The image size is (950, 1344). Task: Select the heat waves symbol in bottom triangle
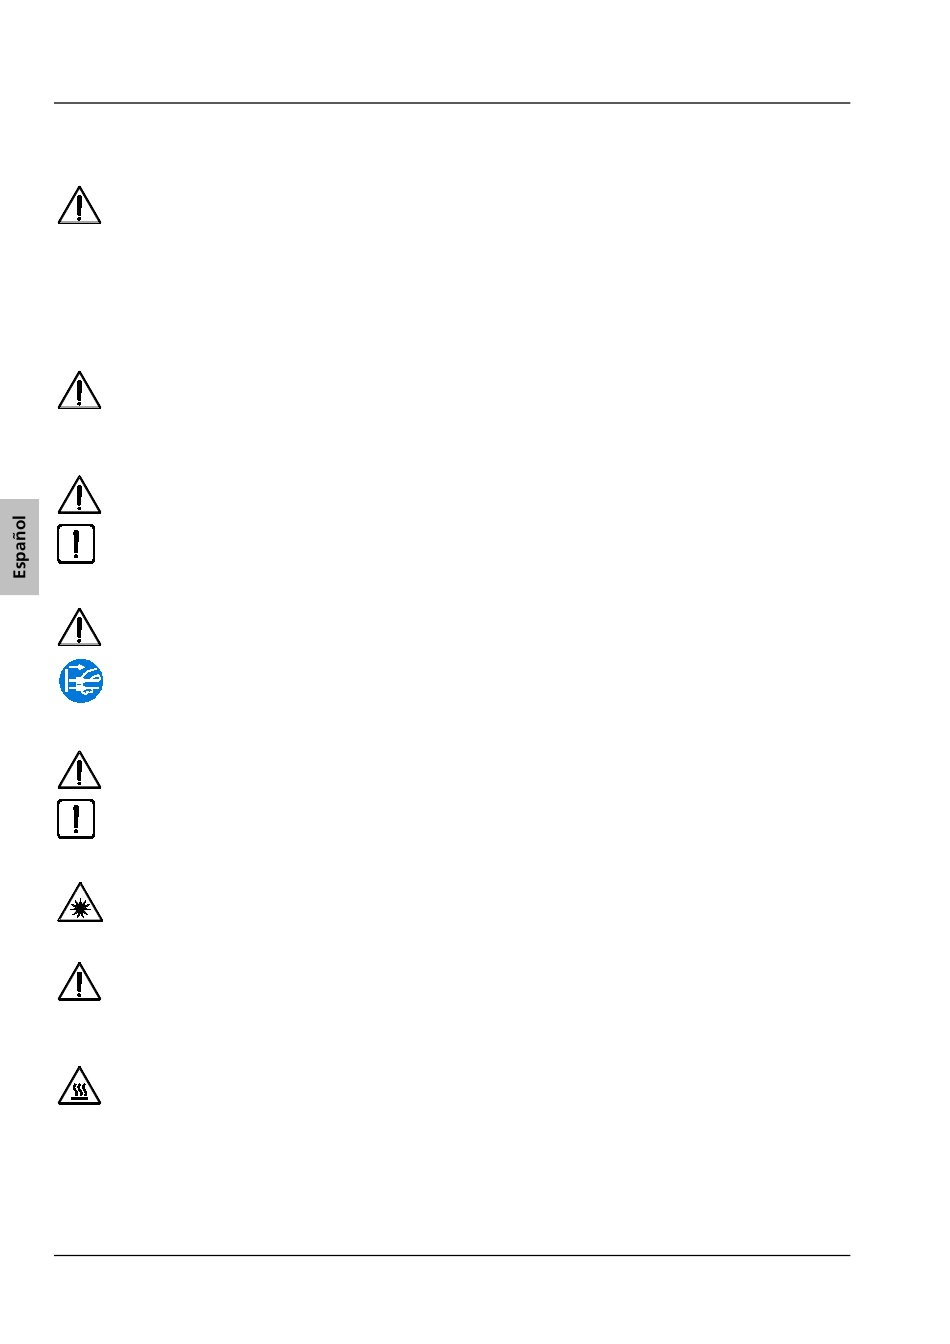click(x=80, y=1092)
